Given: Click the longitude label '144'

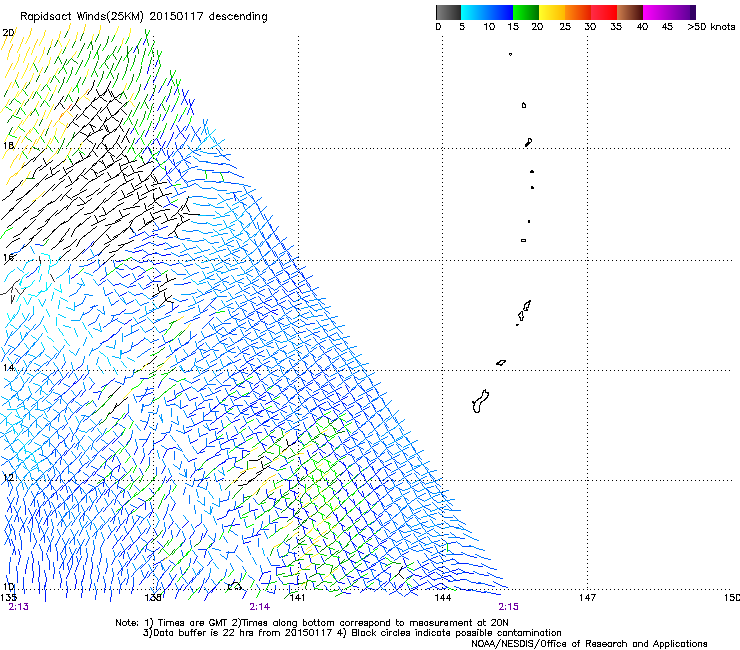Looking at the screenshot, I should (443, 598).
